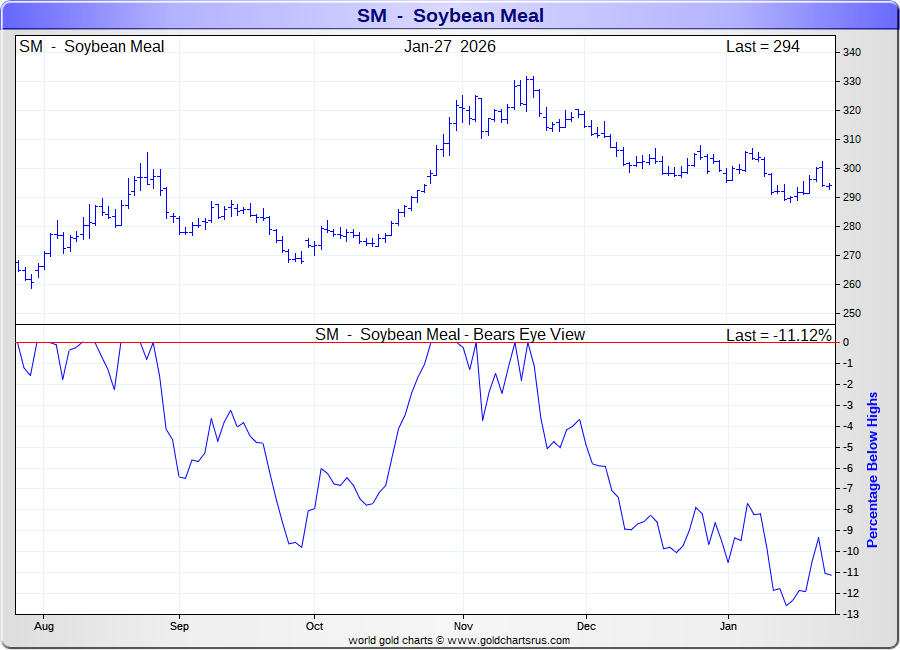Click the Dec month label
Viewport: 900px width, 650px height.
(x=586, y=626)
